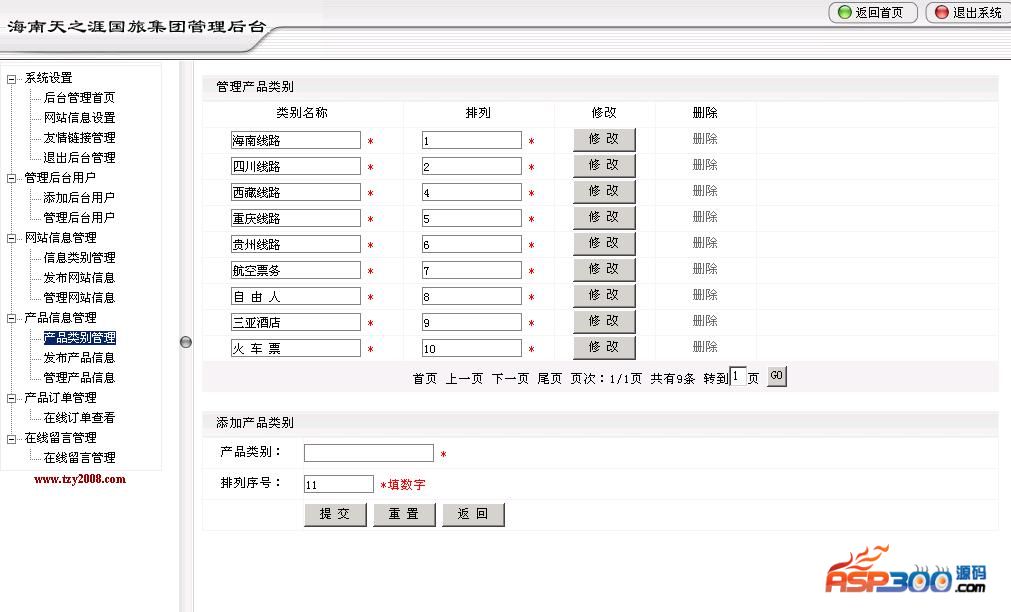Click 删除 link for 重庆线路 row

[x=705, y=217]
